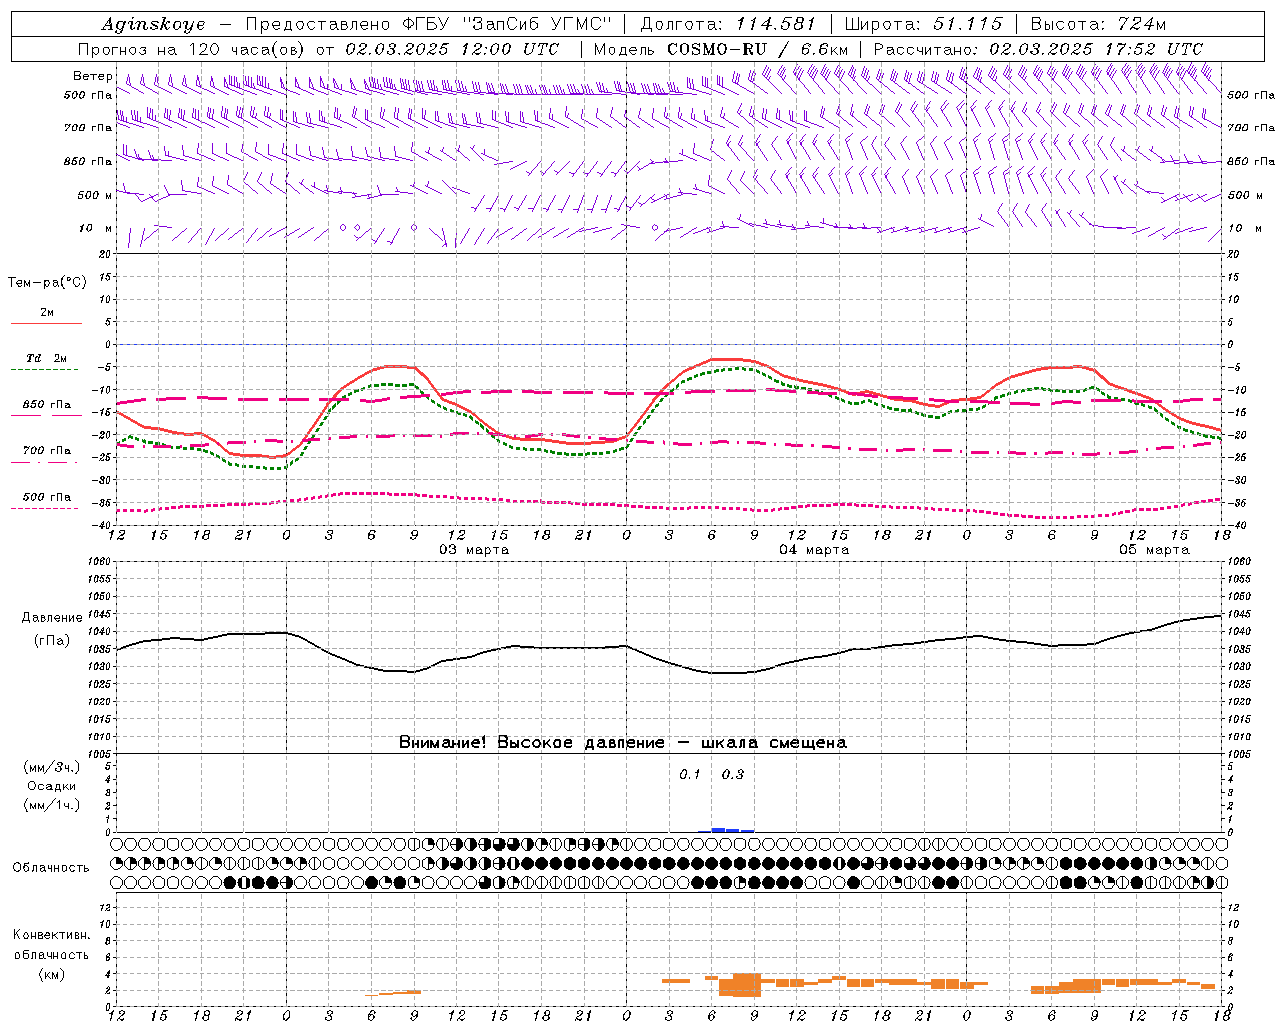Image resolution: width=1280 pixels, height=1024 pixels.
Task: Click the 'Тем-ра(°C)' temperature axis title
Action: (47, 283)
